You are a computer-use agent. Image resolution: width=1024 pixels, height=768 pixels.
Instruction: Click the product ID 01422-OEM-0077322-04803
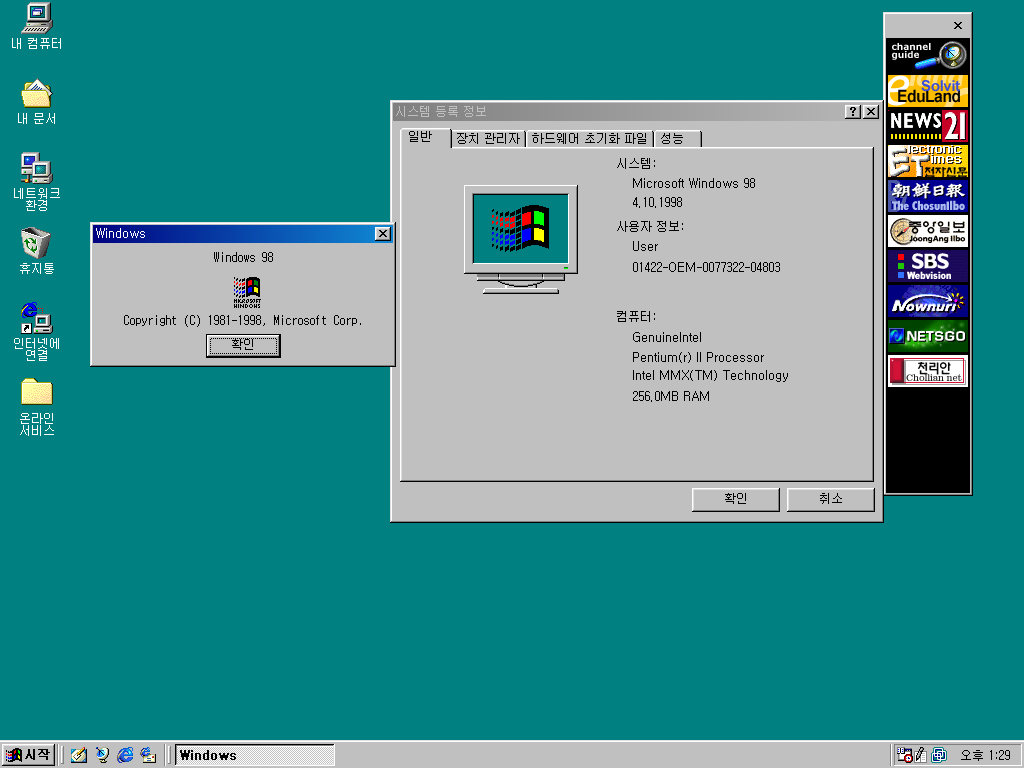(x=706, y=267)
